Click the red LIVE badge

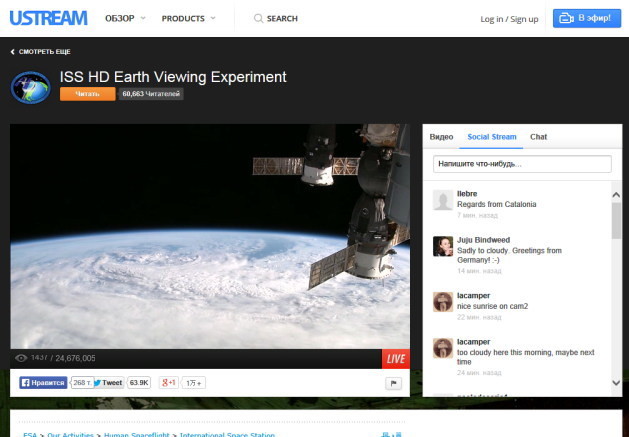click(x=396, y=359)
